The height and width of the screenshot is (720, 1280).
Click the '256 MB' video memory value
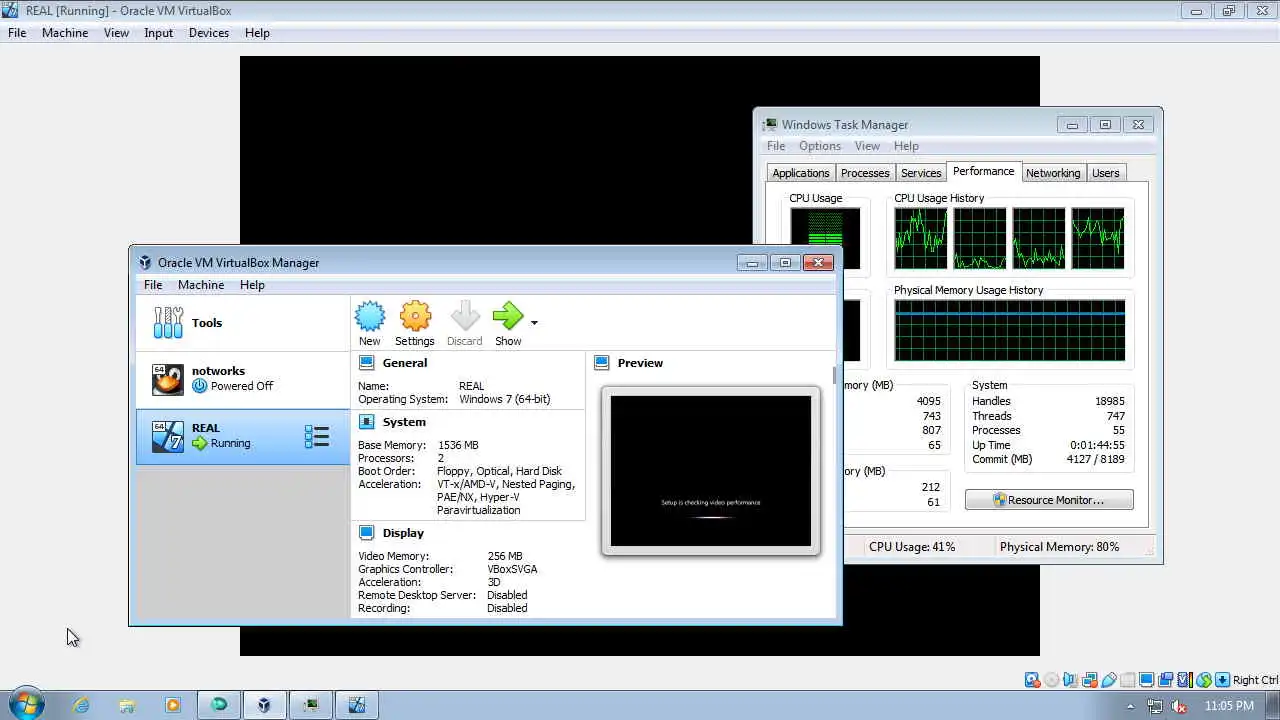pyautogui.click(x=505, y=556)
